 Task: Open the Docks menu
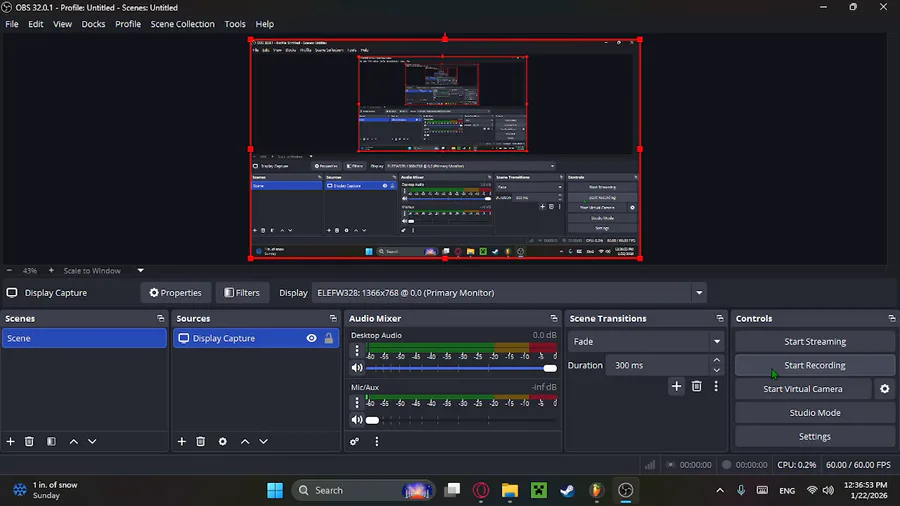93,24
